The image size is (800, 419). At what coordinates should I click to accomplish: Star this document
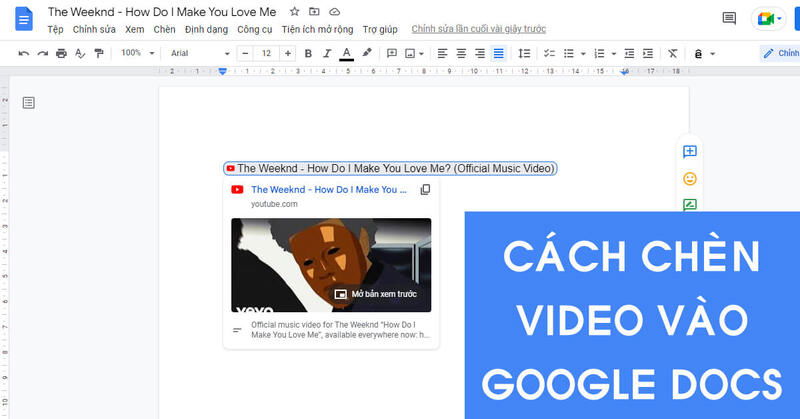click(294, 12)
